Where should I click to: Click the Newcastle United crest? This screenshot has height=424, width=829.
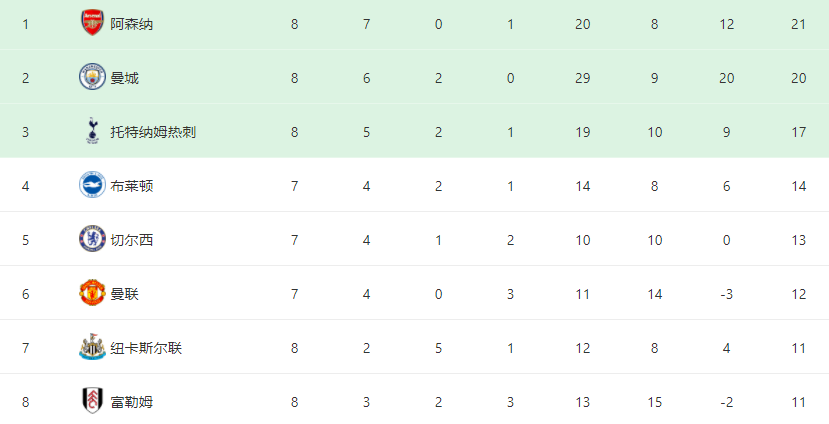(x=92, y=347)
